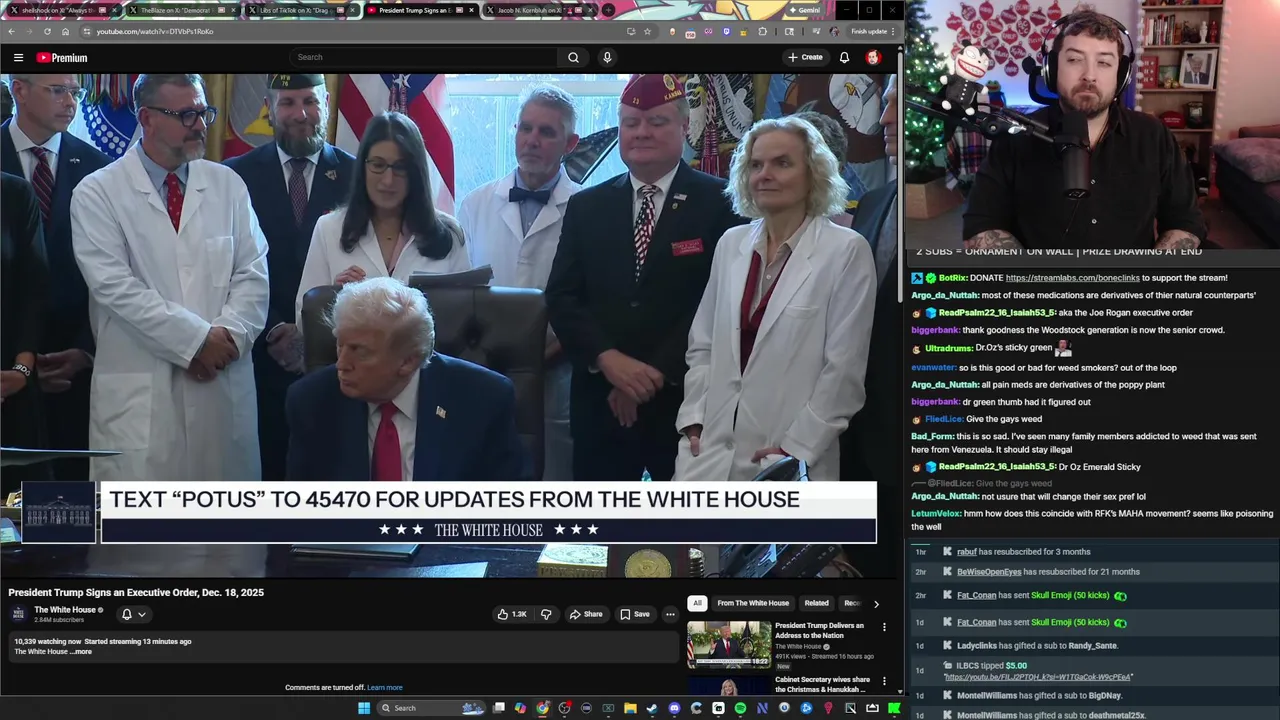Click the address bar URL youtube.com/watch
The height and width of the screenshot is (720, 1280).
pyautogui.click(x=155, y=31)
